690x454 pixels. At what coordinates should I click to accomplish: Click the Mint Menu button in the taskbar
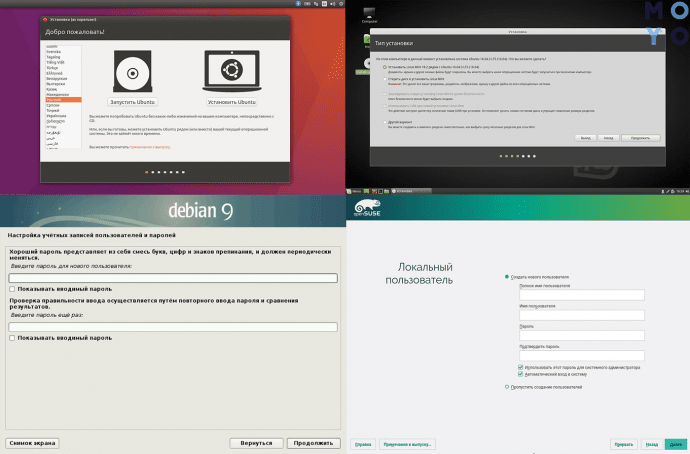(x=354, y=191)
